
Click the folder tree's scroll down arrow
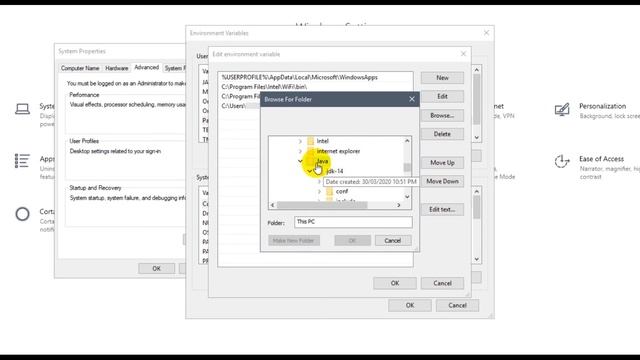(407, 197)
